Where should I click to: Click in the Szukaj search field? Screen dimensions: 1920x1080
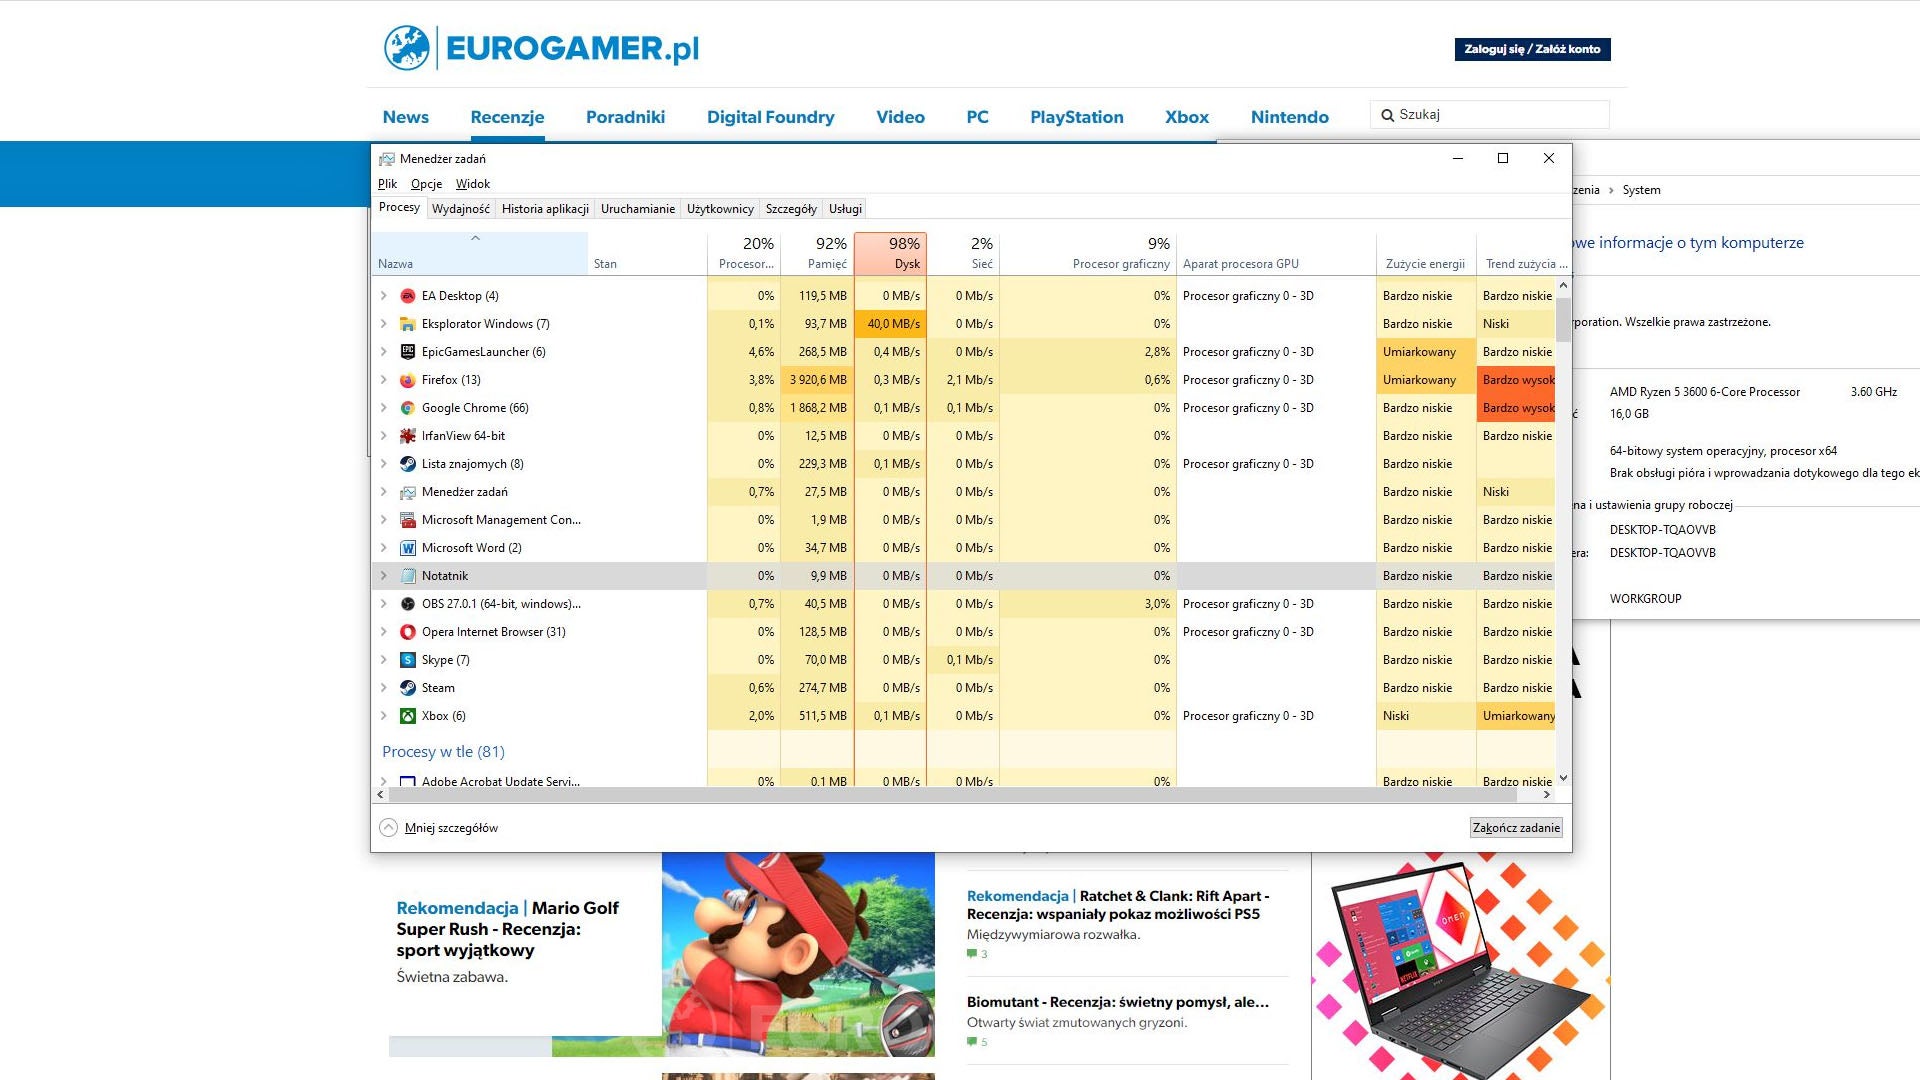click(1490, 115)
